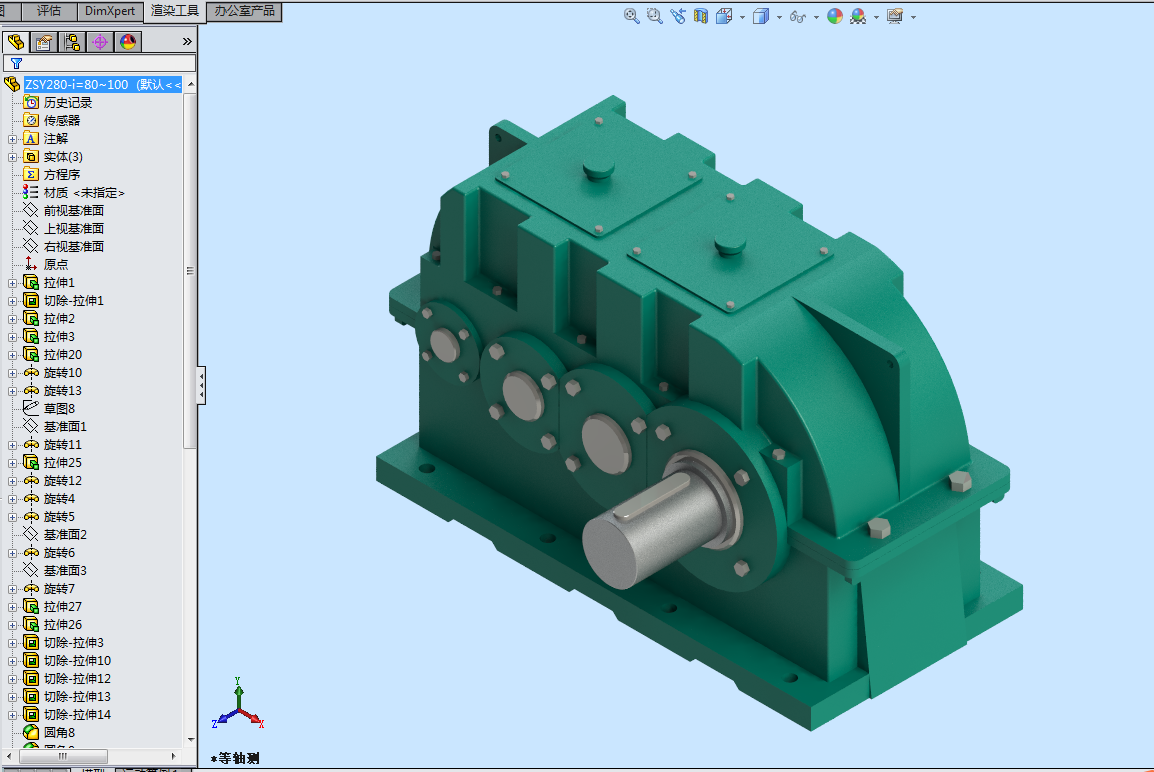The image size is (1154, 772).
Task: Select 历史记录 in feature tree
Action: [68, 102]
